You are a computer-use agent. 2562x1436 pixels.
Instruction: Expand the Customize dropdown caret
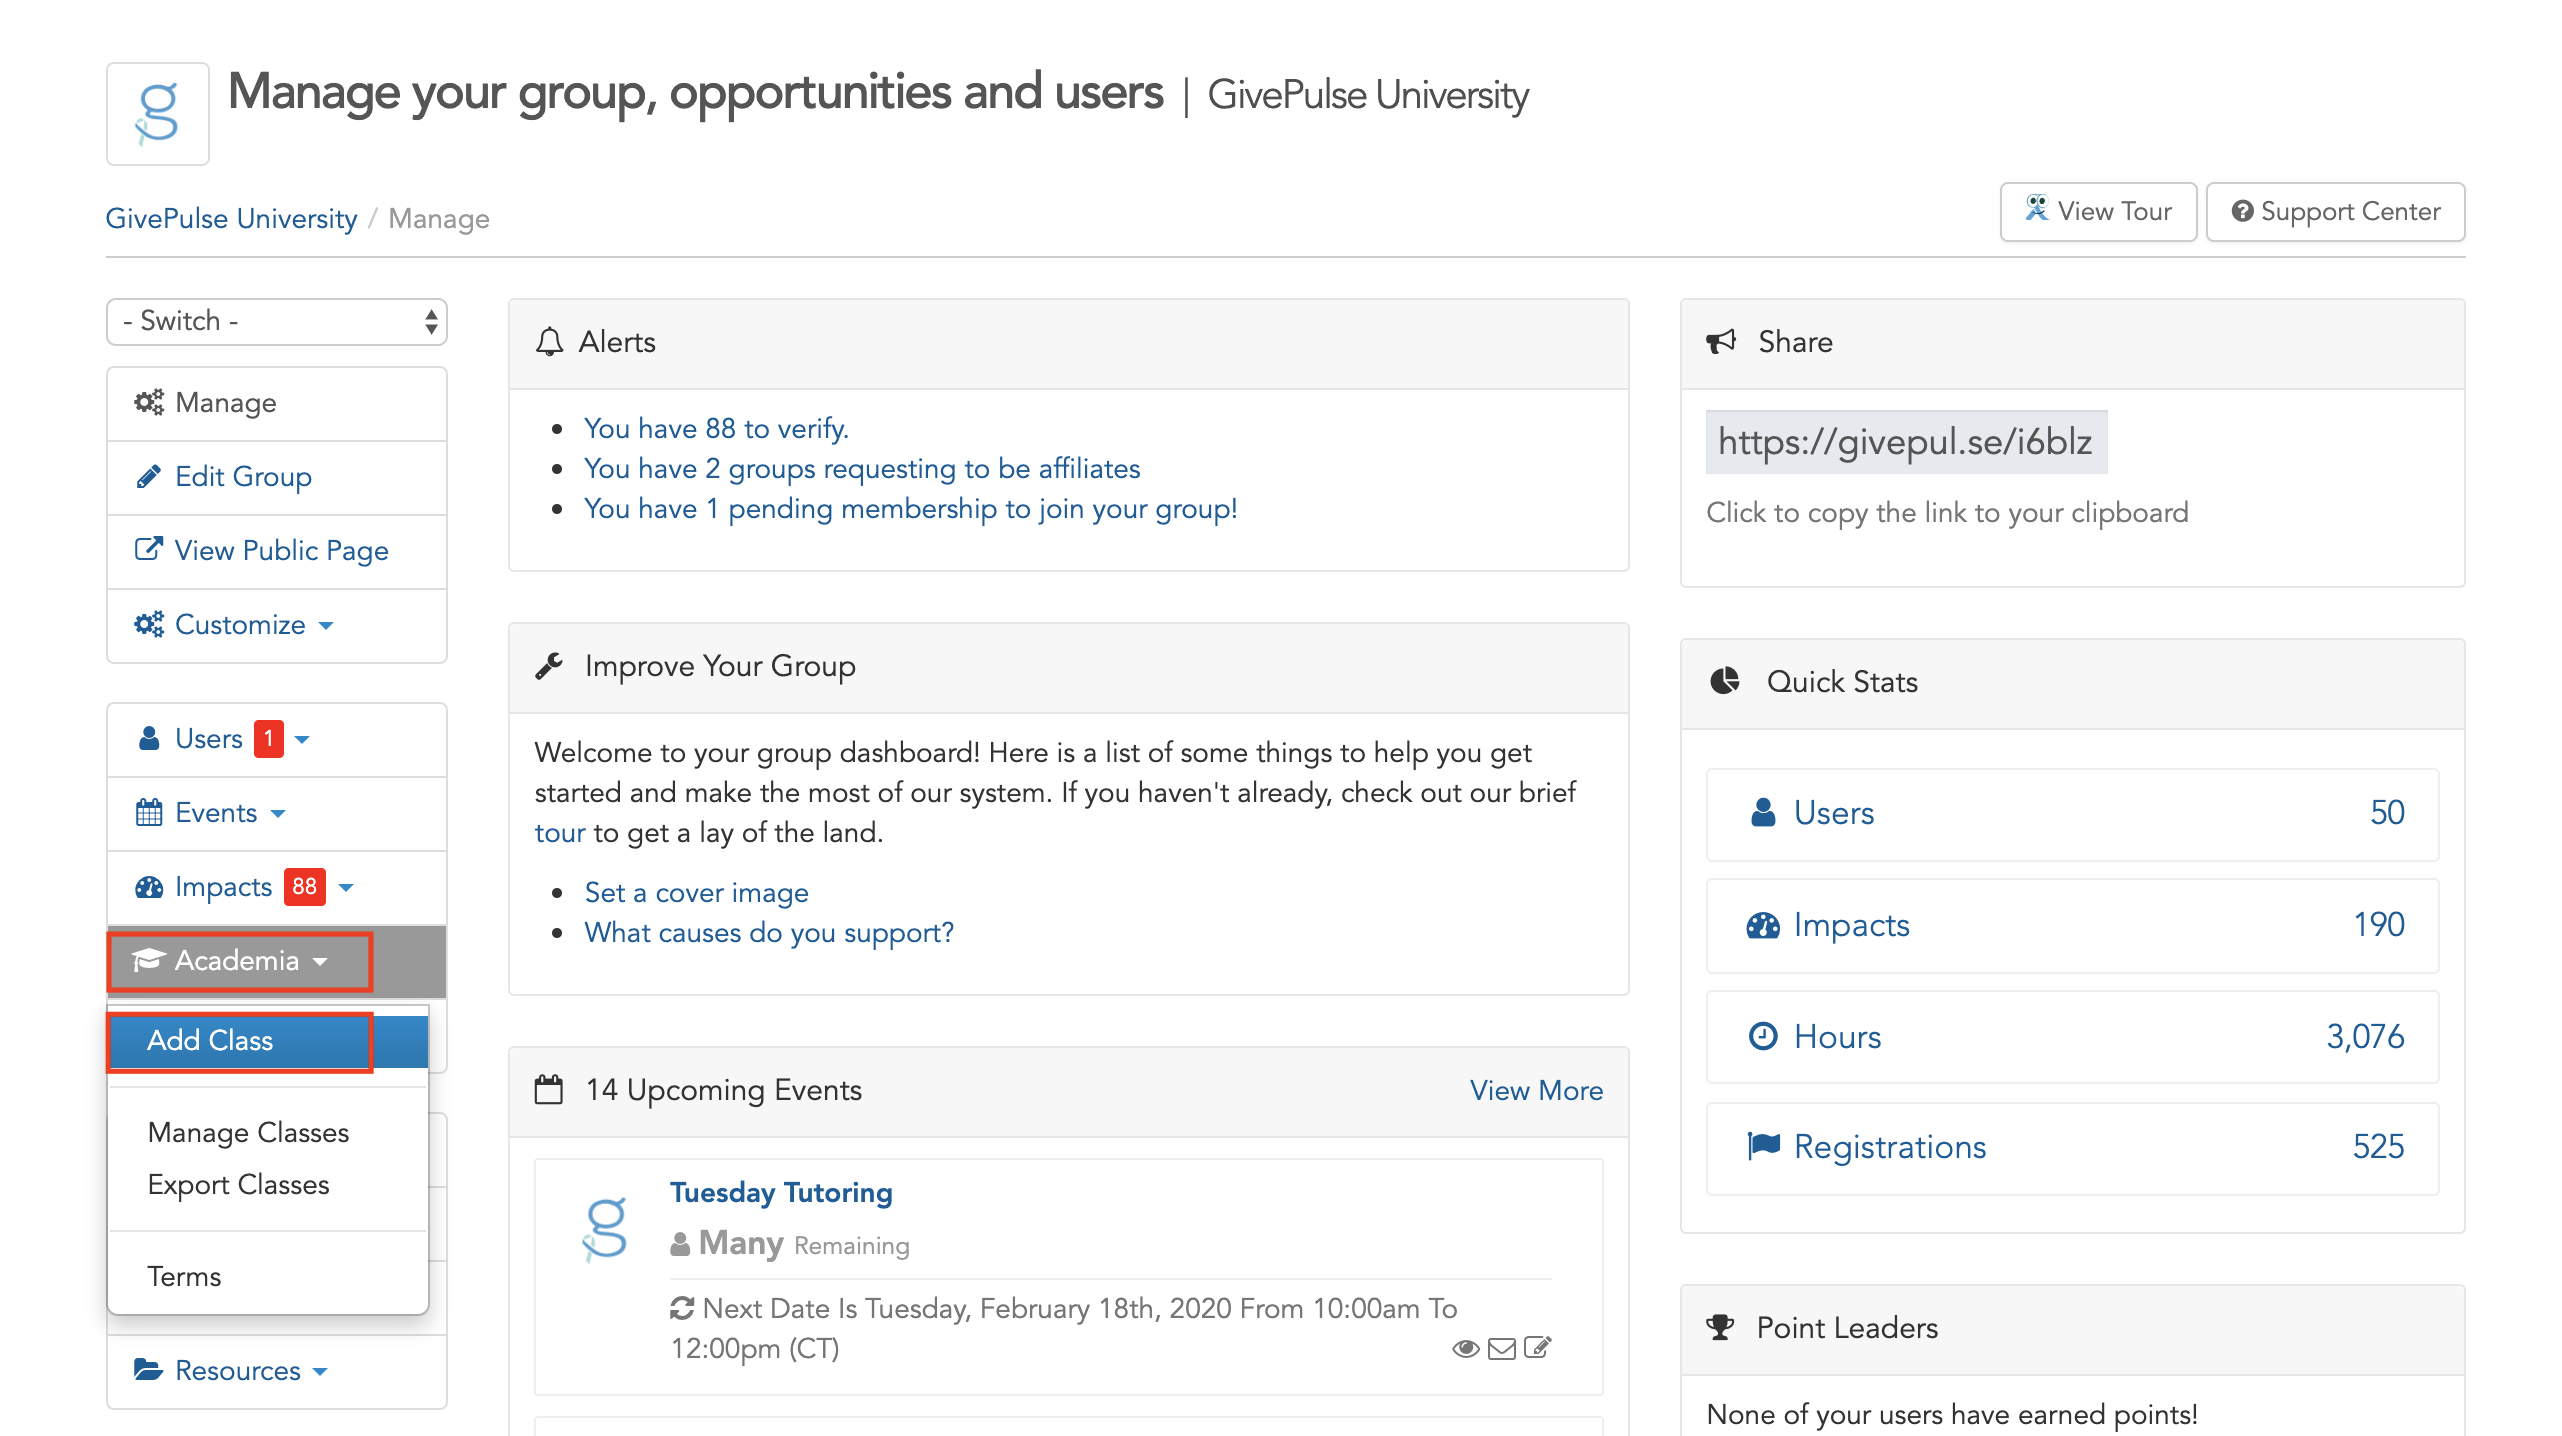pyautogui.click(x=326, y=626)
